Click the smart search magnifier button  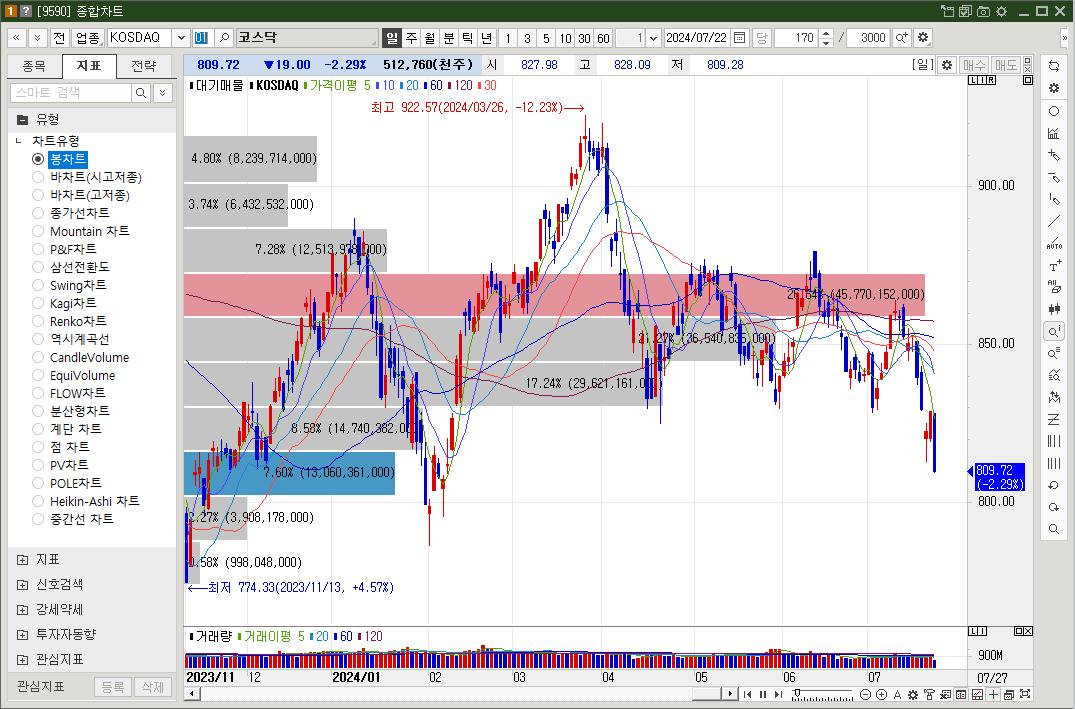coord(141,93)
